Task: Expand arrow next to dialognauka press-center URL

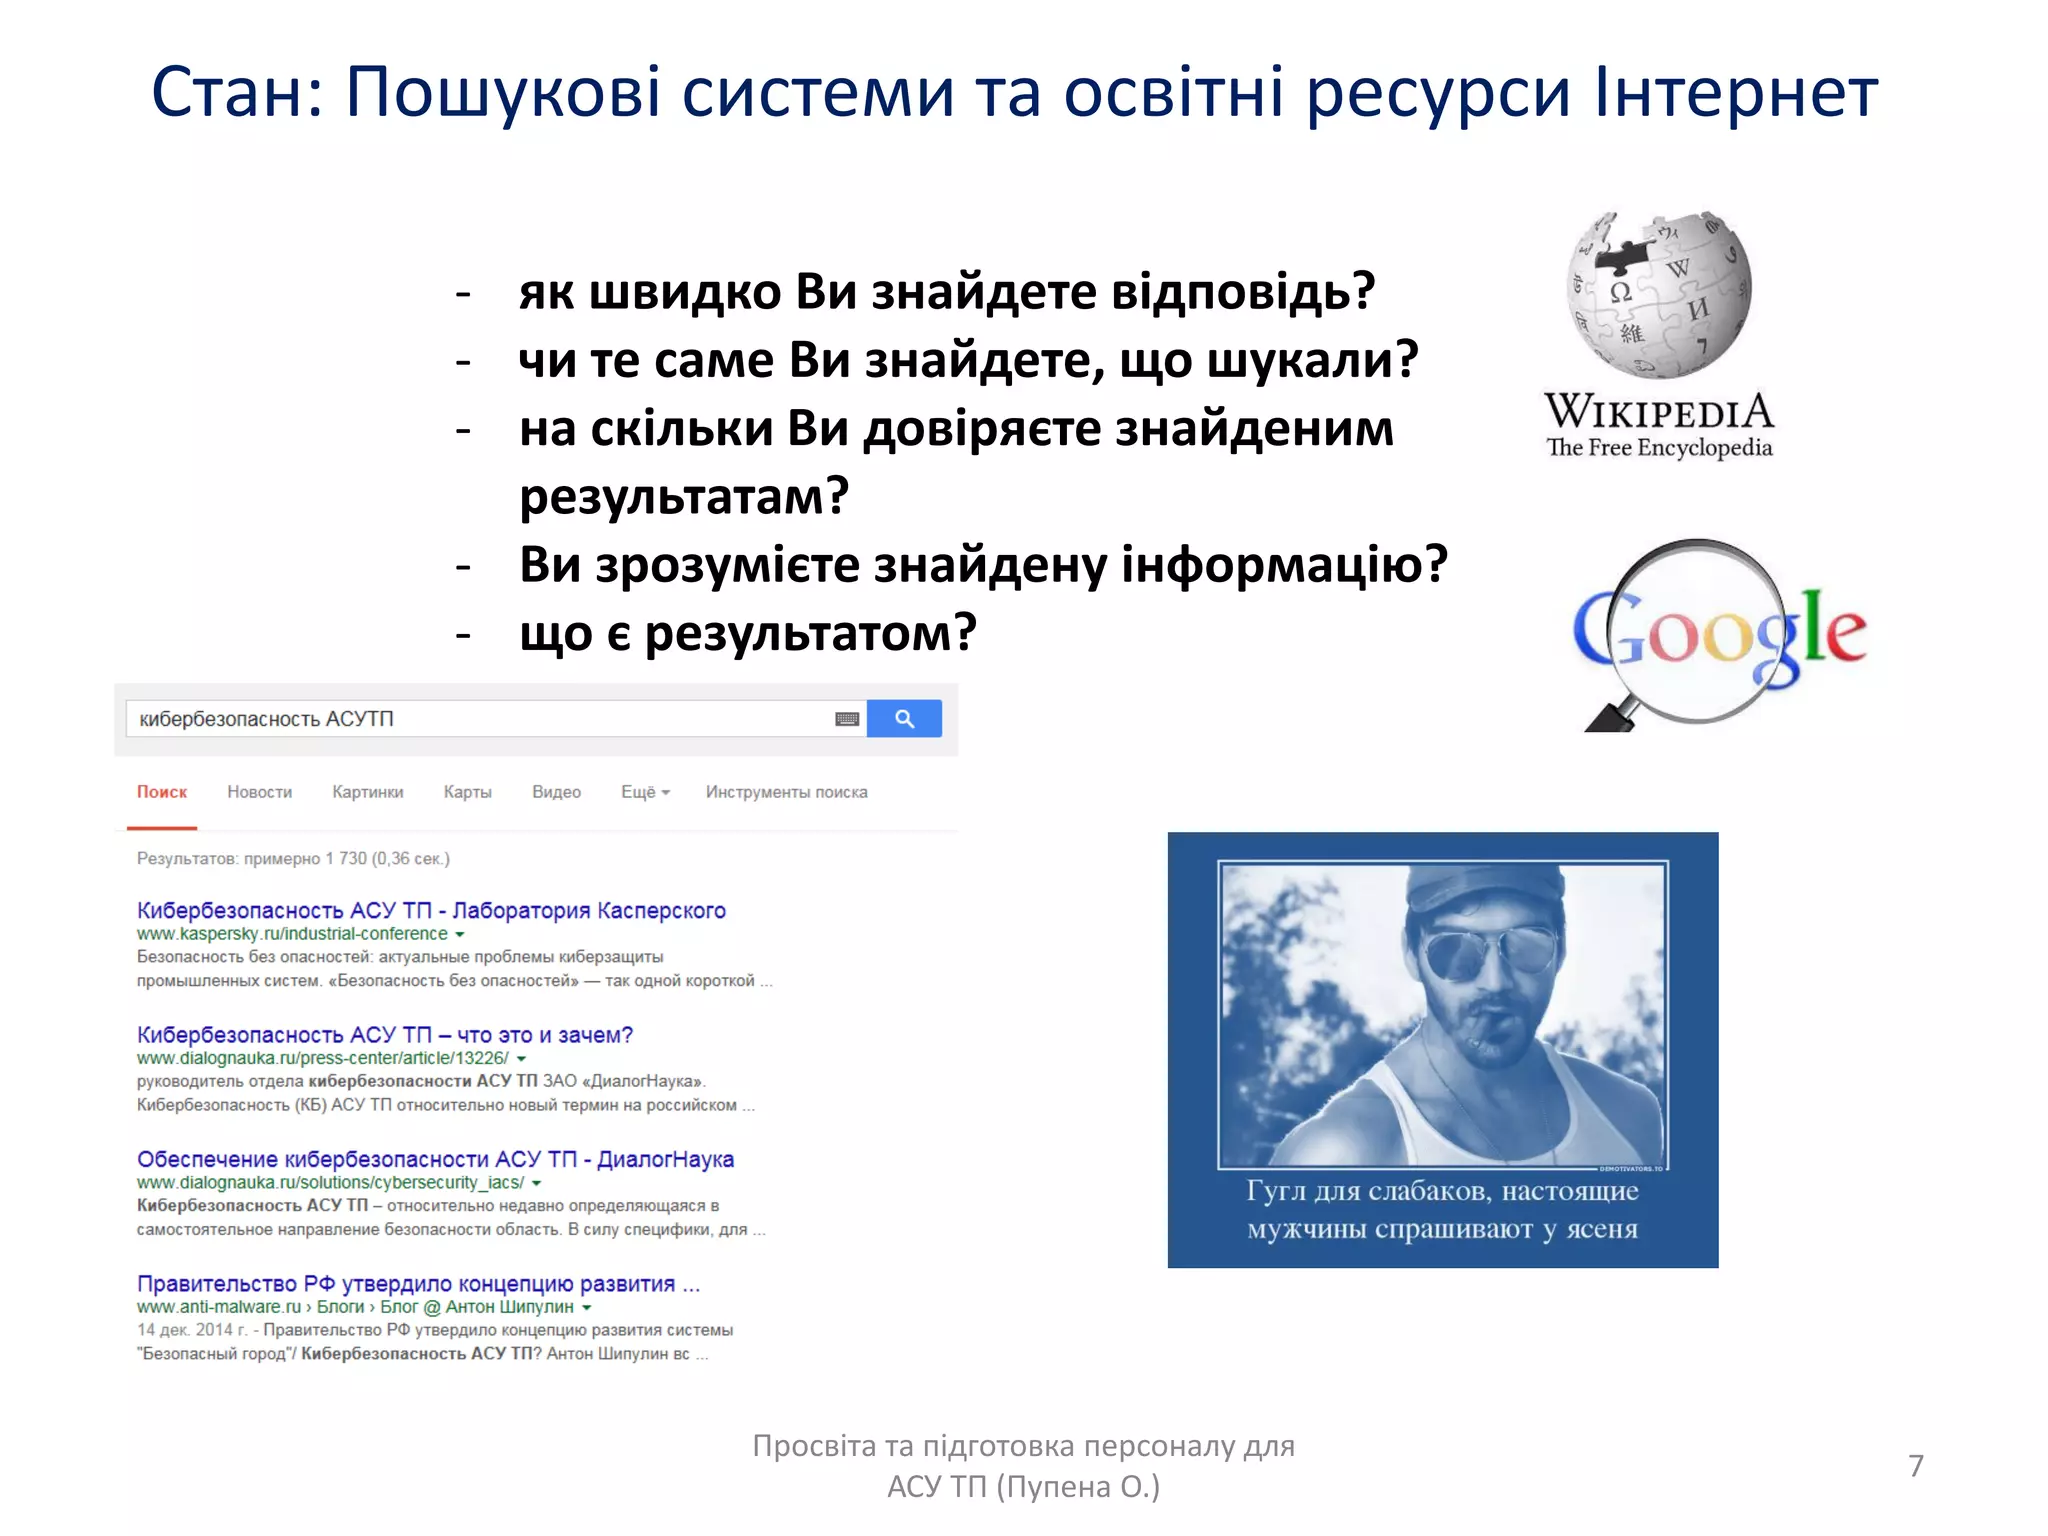Action: (521, 1059)
